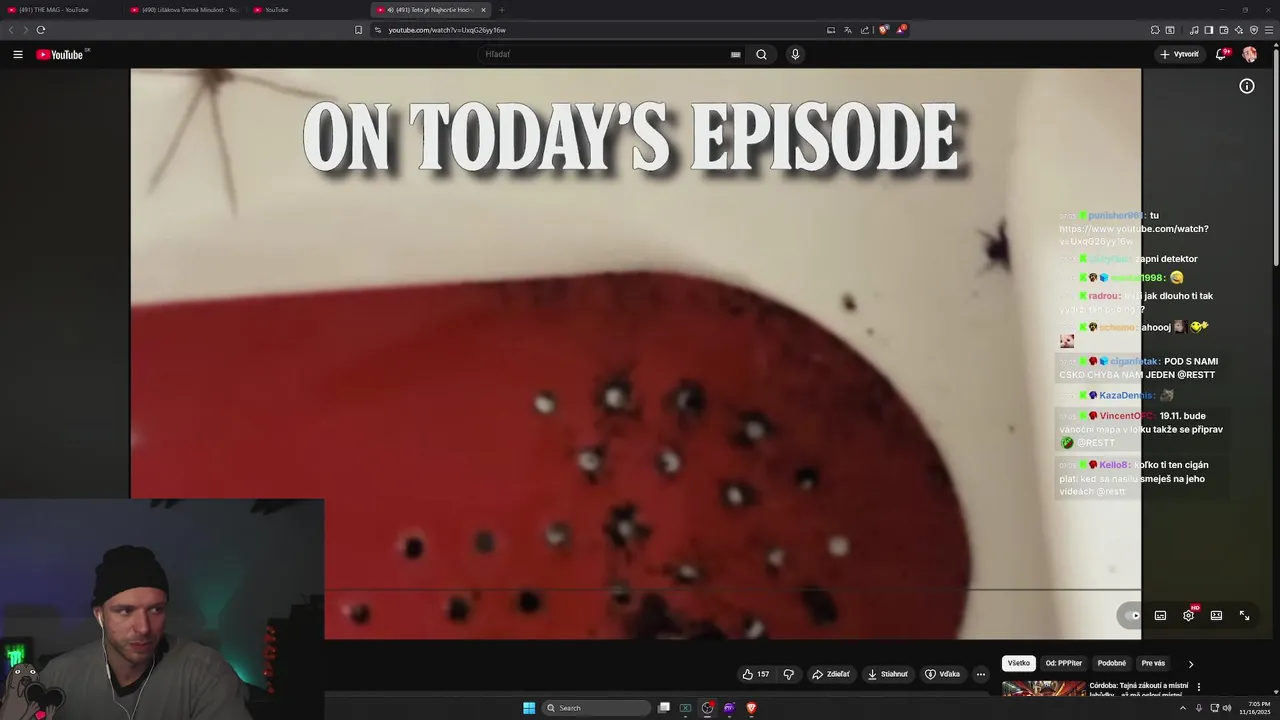Switch to Lišákova Temná Minulost tab
Screen dimensions: 1280x720
pos(185,10)
